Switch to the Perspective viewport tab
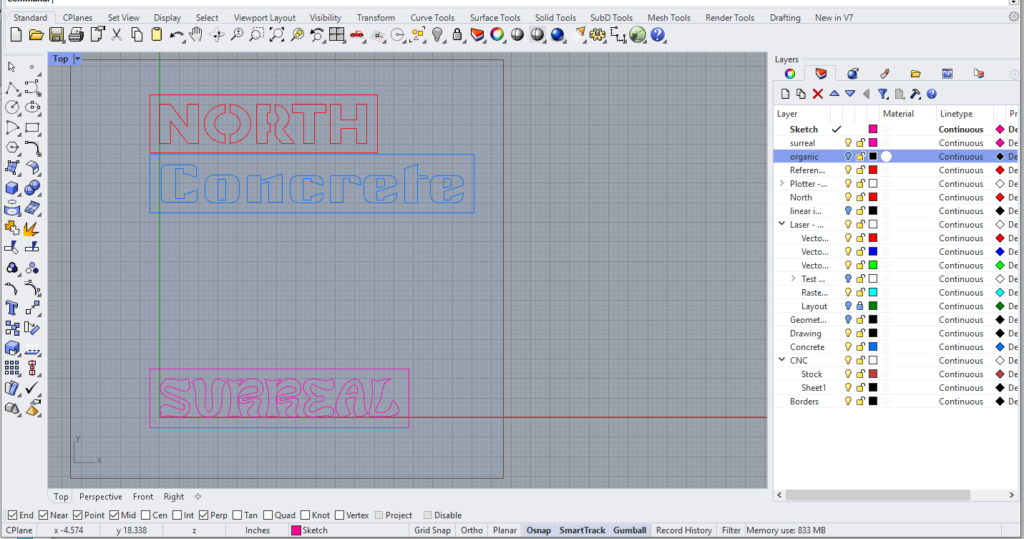 point(101,497)
